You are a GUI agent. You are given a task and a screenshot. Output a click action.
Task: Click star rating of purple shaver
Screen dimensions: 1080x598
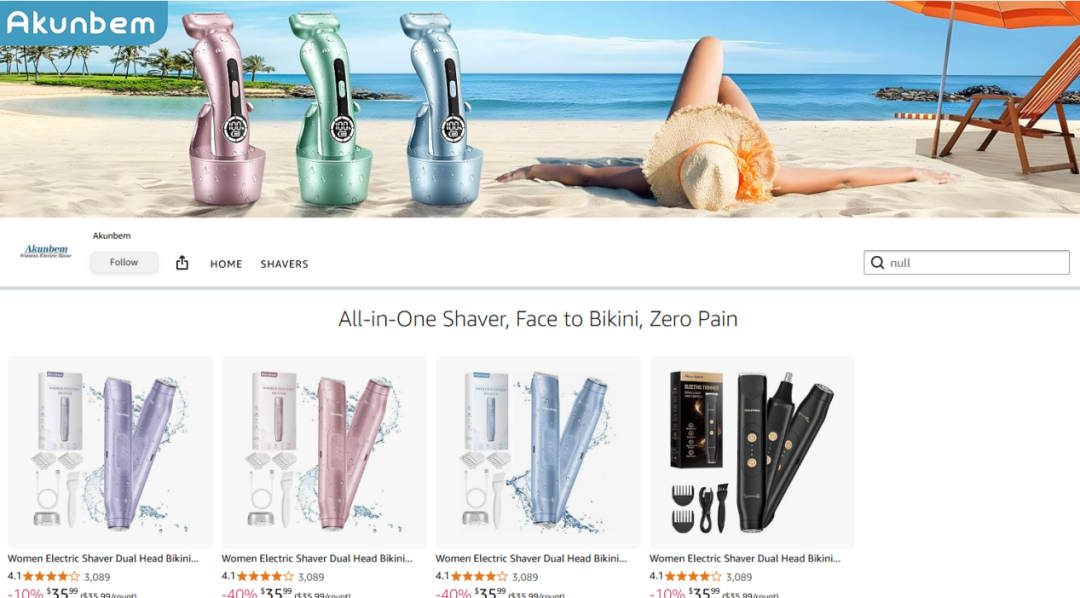52,577
